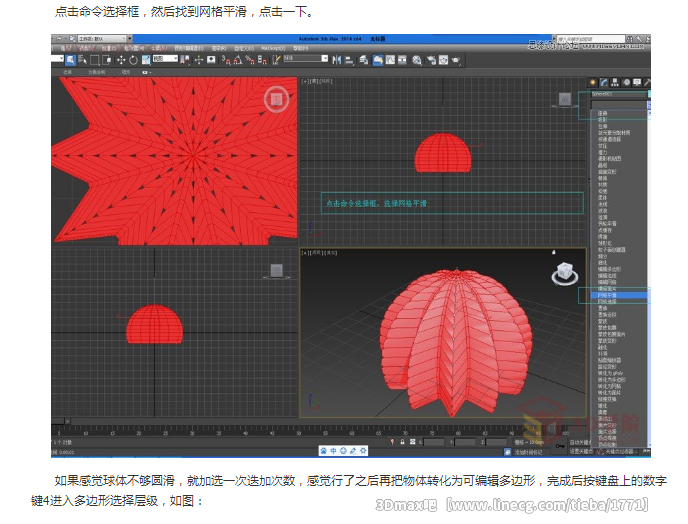The height and width of the screenshot is (524, 688).
Task: Switch to the Modify command panel
Action: (604, 83)
